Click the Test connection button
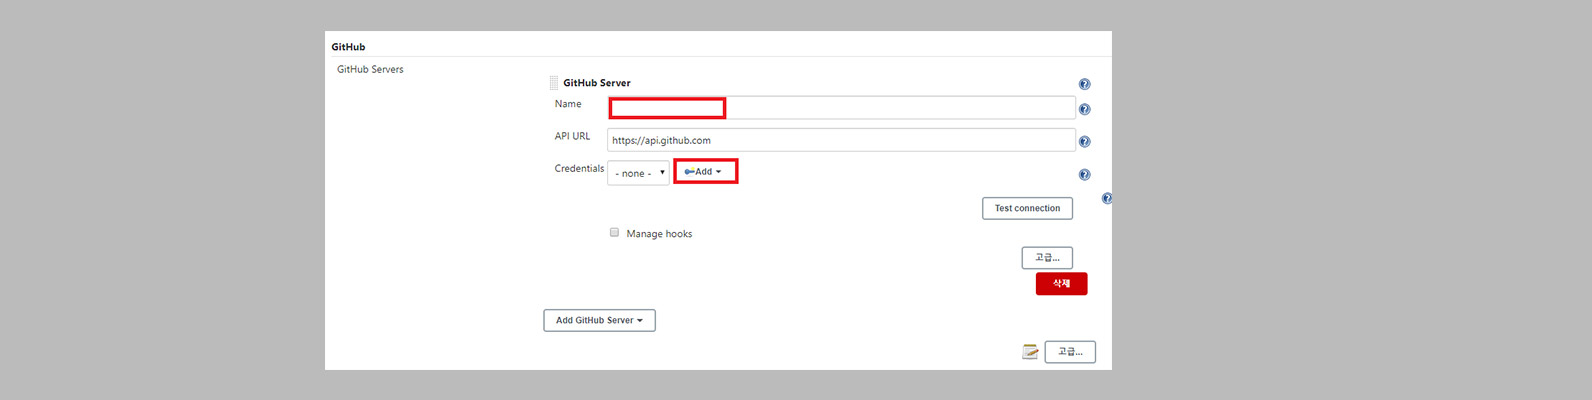This screenshot has width=1592, height=400. [x=1027, y=208]
